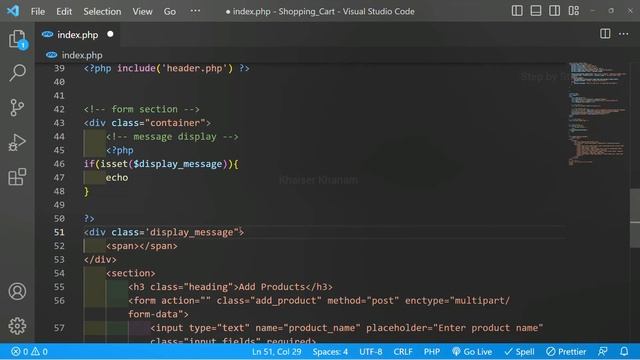Click the ?> closing tag on line 50
The height and width of the screenshot is (360, 640).
tap(89, 219)
